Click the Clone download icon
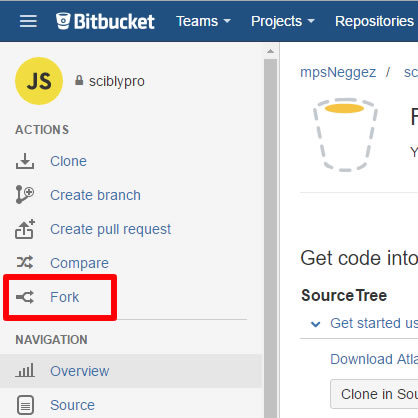 (x=25, y=161)
